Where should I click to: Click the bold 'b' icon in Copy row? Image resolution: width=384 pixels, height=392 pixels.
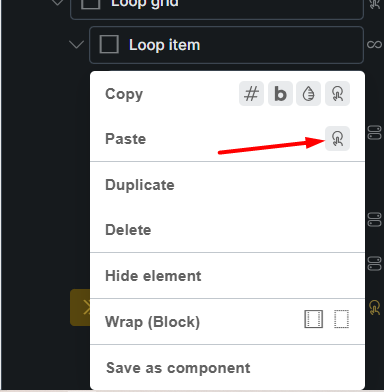(280, 94)
